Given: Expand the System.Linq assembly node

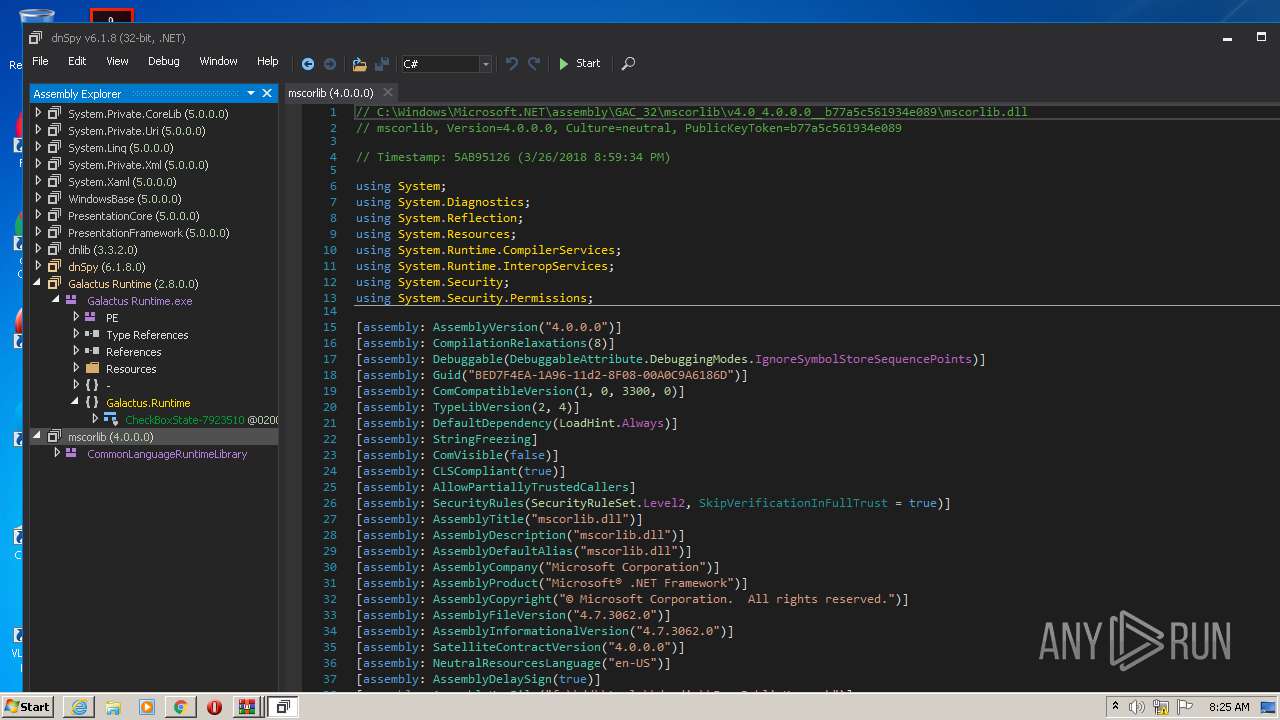Looking at the screenshot, I should point(39,147).
